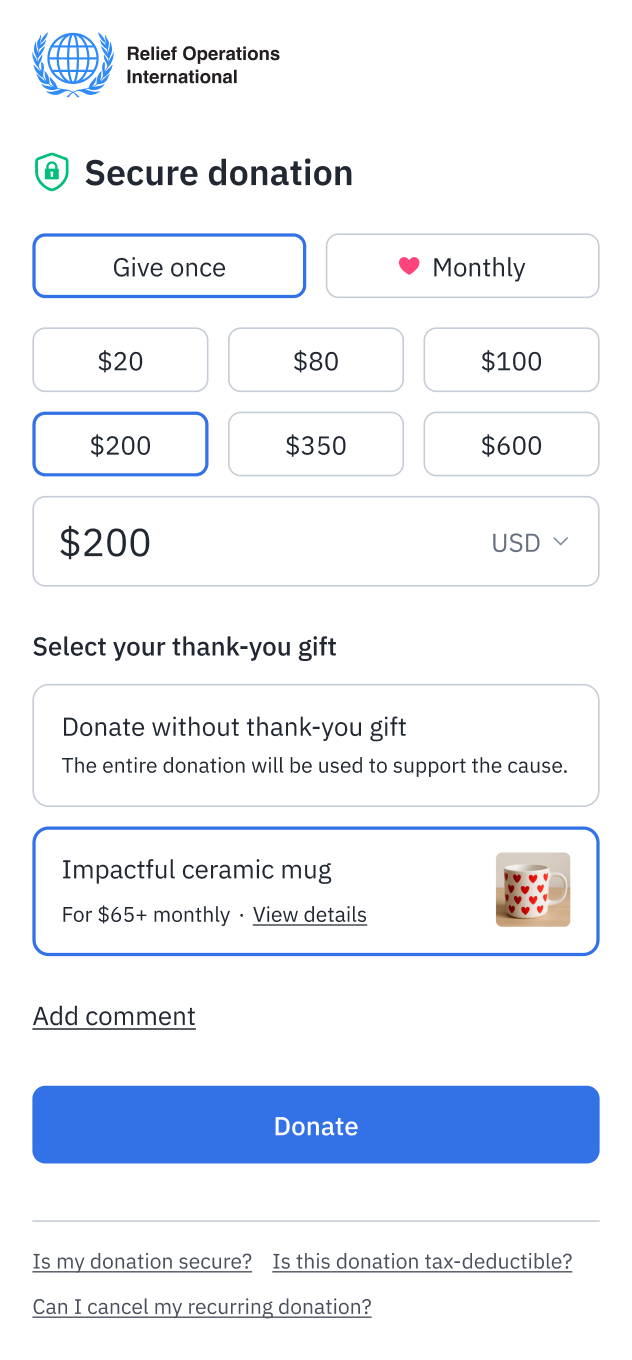Viewport: 632px width, 1360px height.
Task: Click the ceramic mug photo thumbnail
Action: click(533, 890)
